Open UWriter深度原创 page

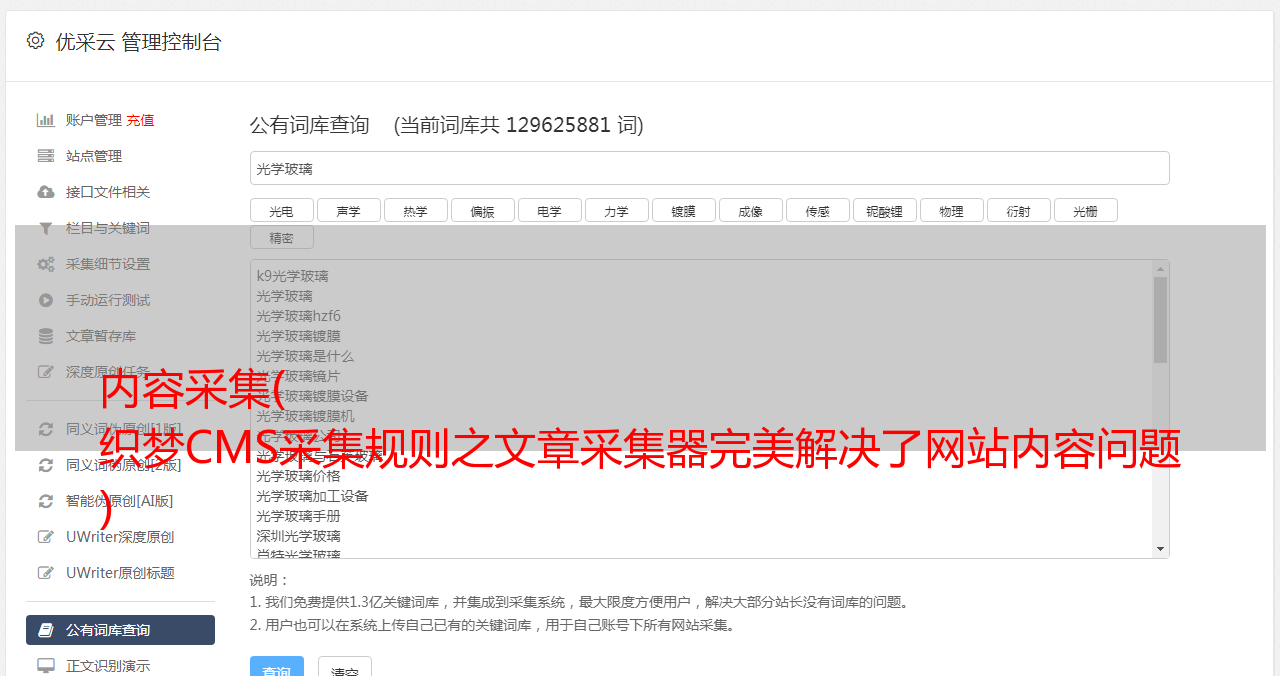(120, 537)
